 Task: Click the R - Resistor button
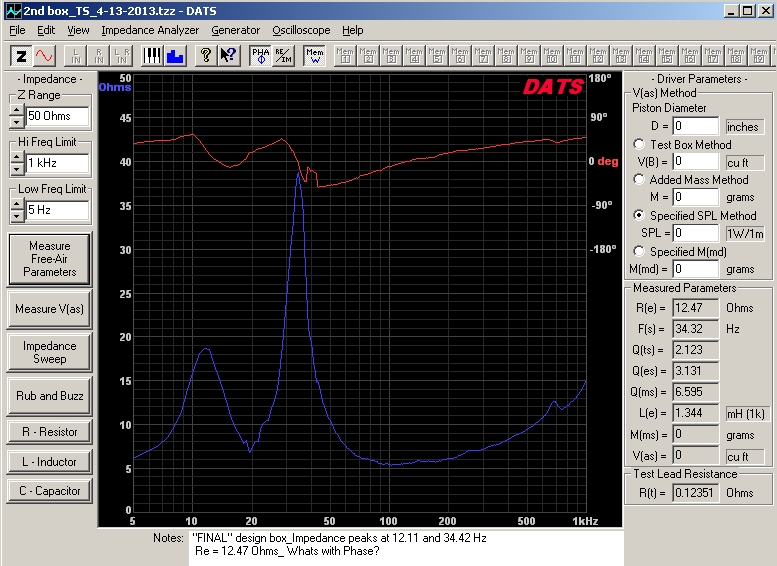50,432
